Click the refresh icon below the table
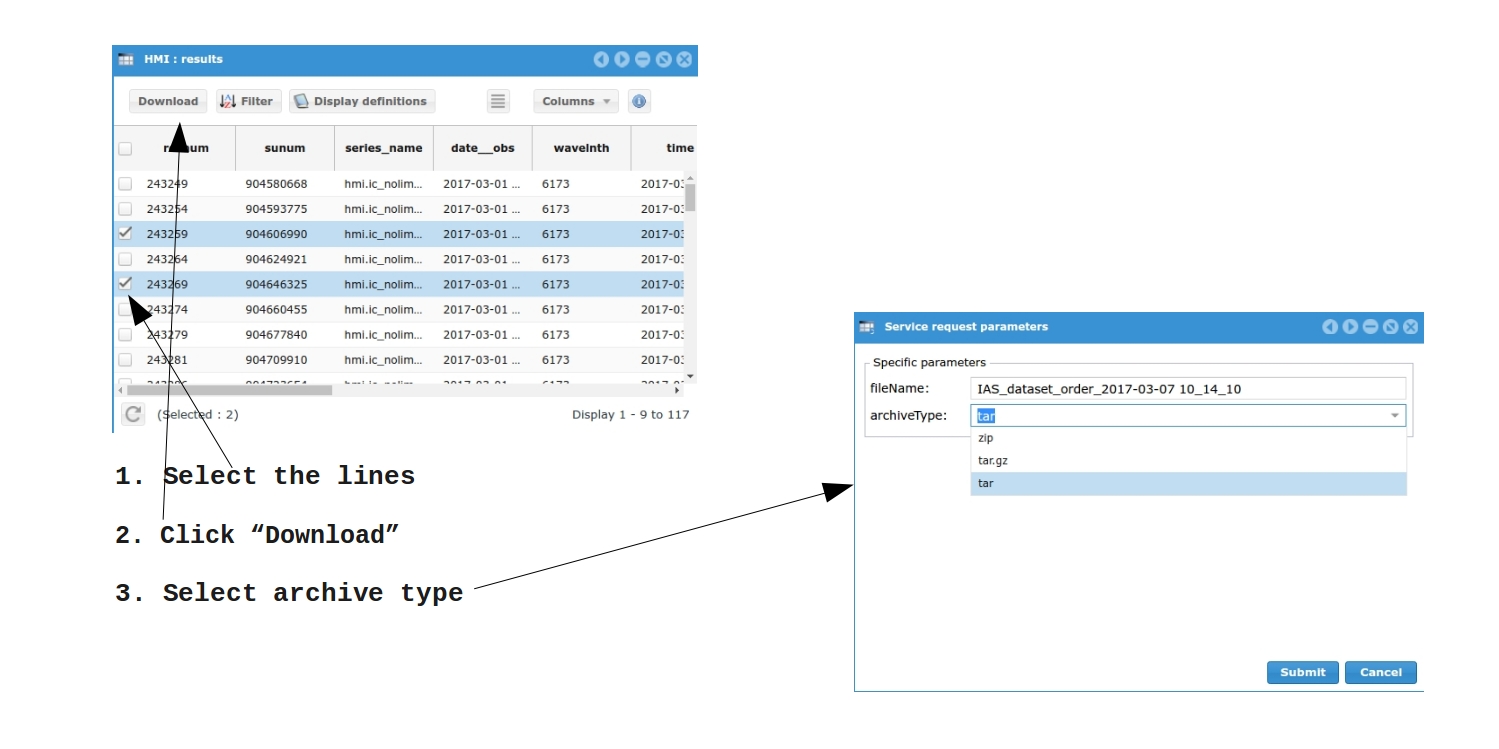1499x749 pixels. 133,414
